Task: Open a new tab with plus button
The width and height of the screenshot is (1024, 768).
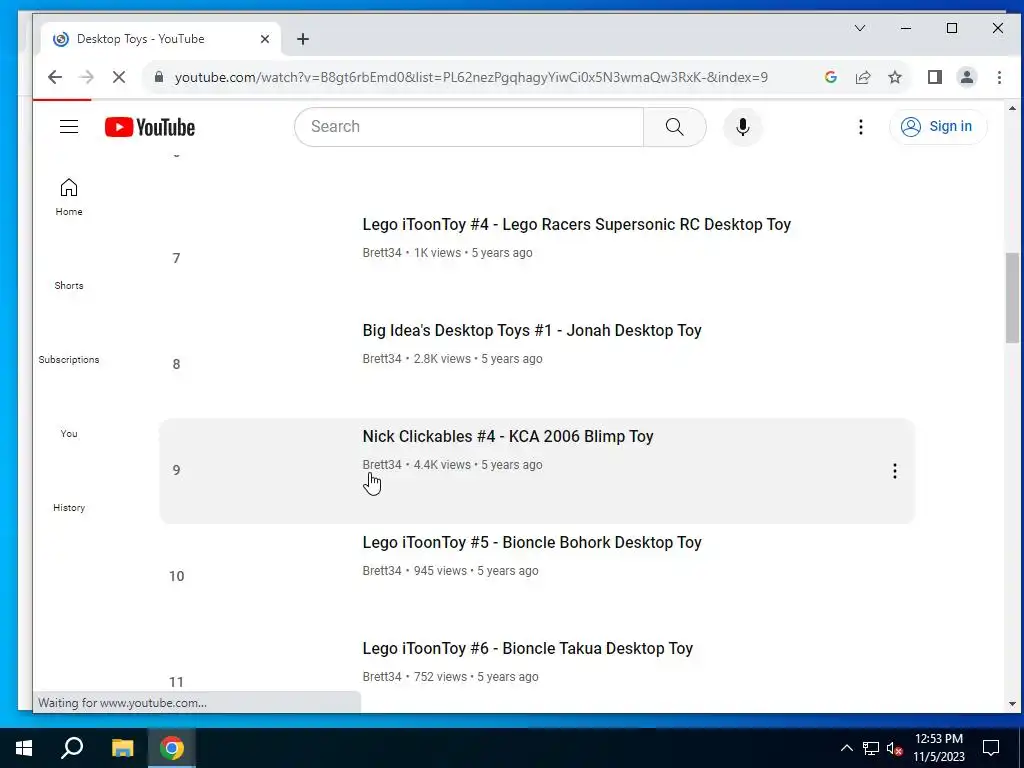Action: pyautogui.click(x=302, y=39)
